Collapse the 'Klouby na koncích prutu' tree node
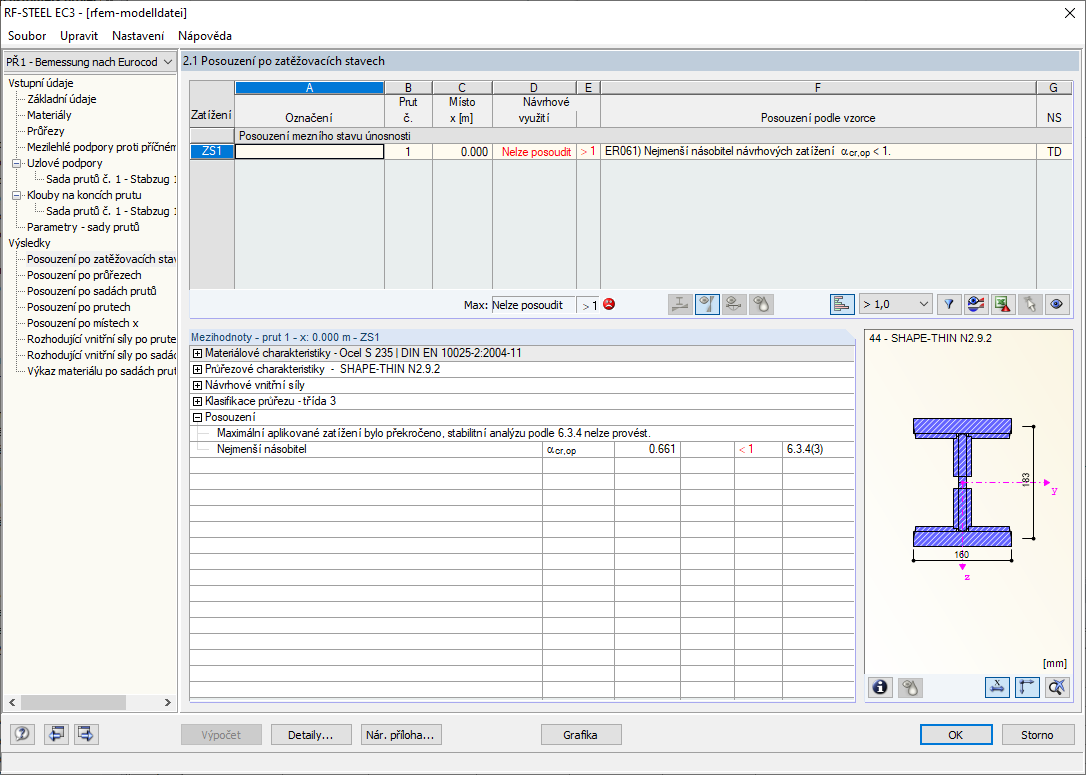The width and height of the screenshot is (1086, 775). pyautogui.click(x=17, y=195)
